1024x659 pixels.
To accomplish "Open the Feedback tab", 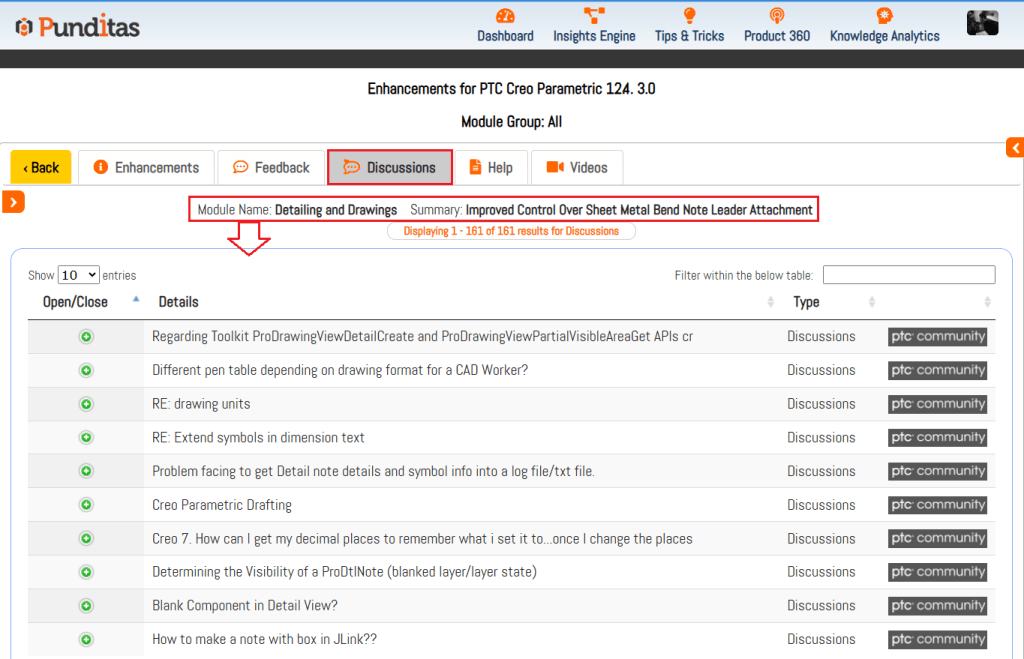I will pyautogui.click(x=271, y=168).
